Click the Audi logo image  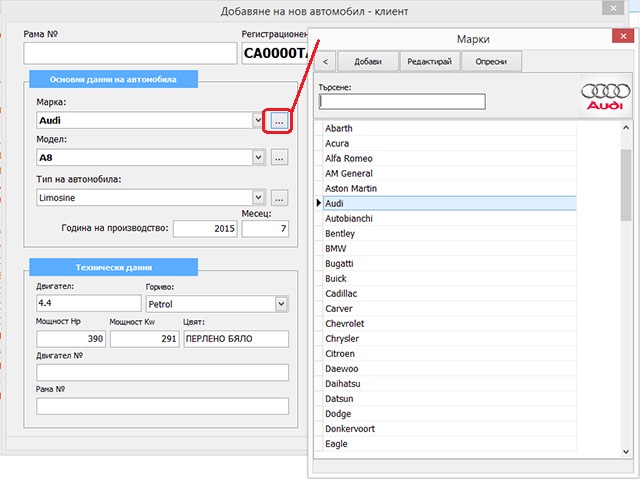[605, 97]
